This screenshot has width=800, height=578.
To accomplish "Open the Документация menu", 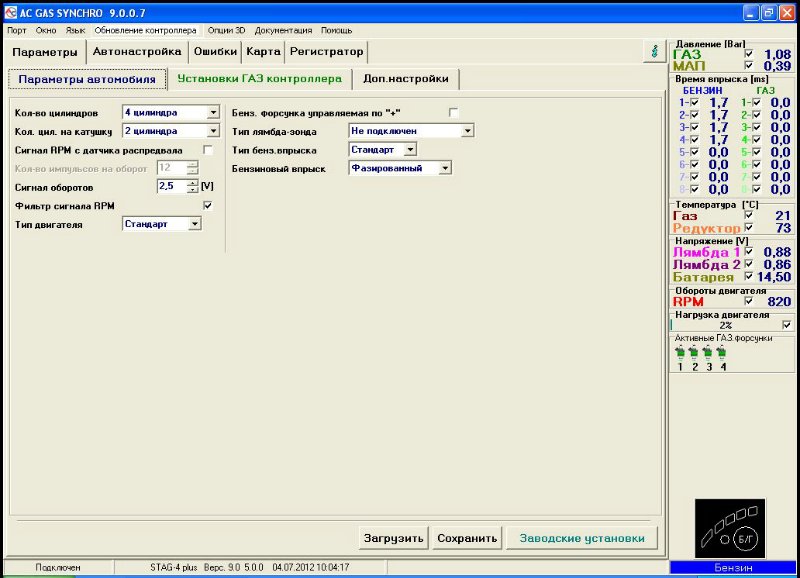I will point(283,30).
